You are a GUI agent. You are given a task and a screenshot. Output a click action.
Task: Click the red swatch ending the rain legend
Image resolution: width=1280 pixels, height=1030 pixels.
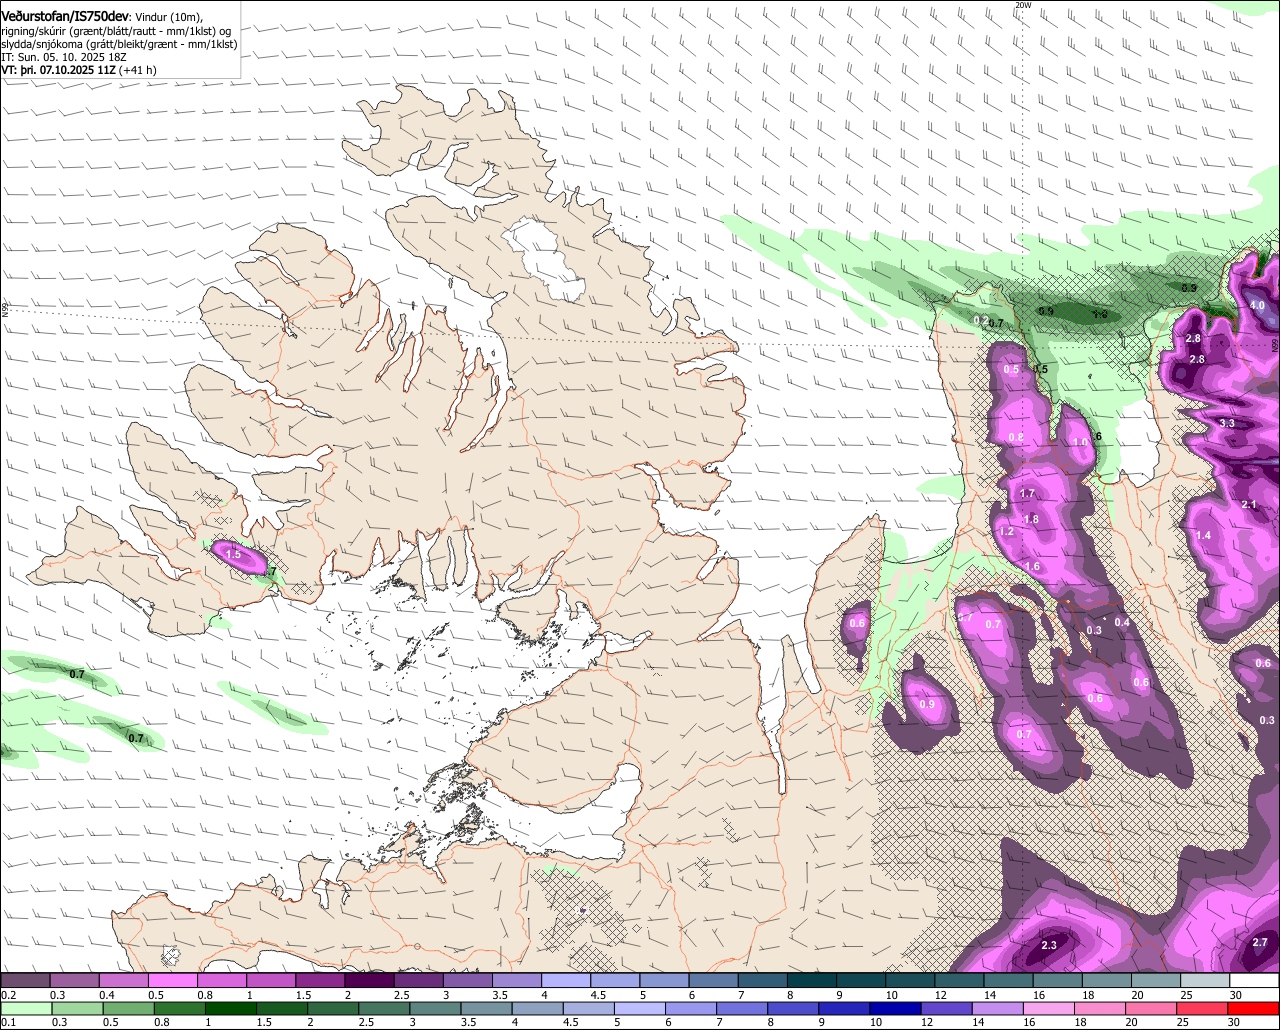click(x=1254, y=1009)
